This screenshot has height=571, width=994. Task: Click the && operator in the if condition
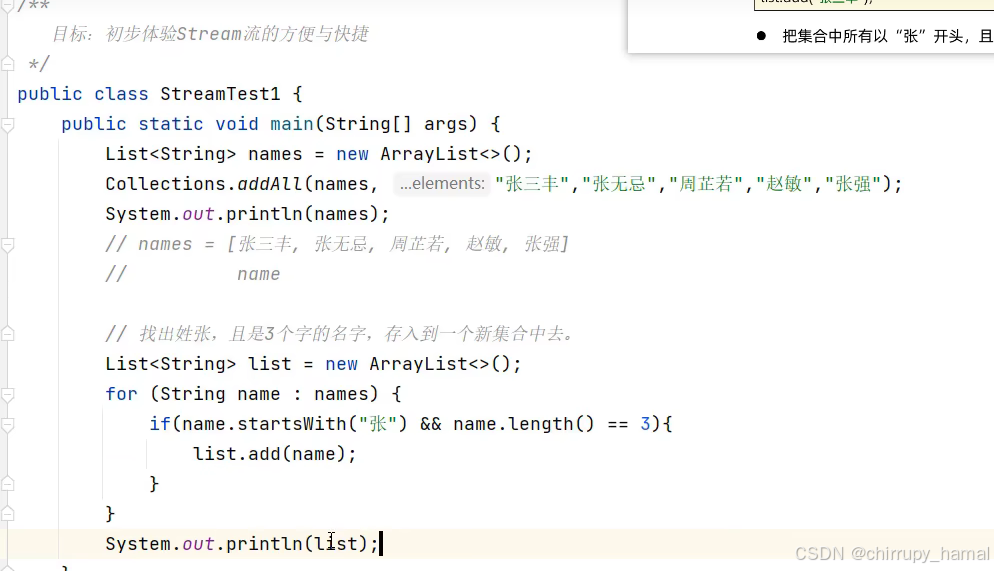pos(430,424)
